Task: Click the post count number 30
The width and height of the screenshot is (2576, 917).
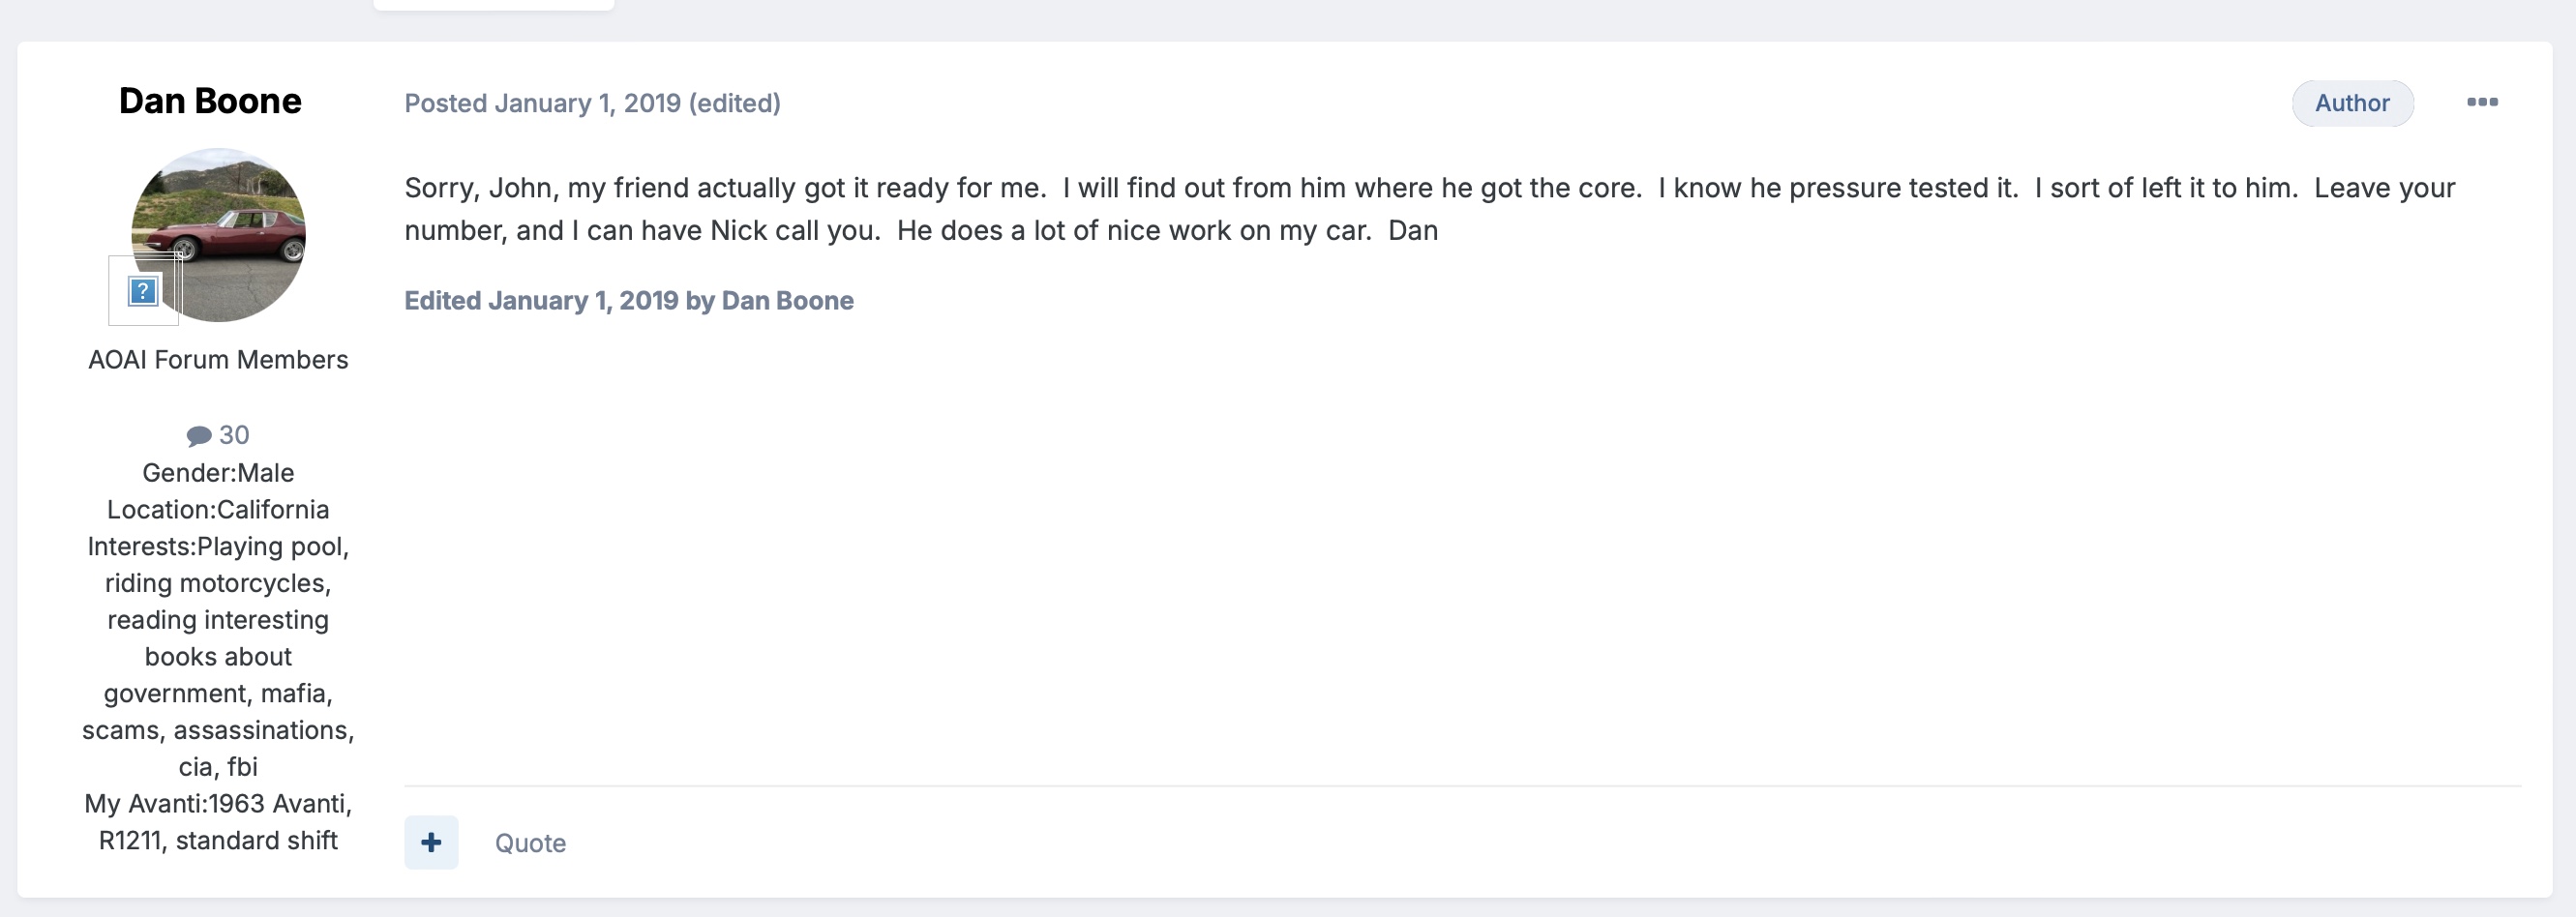Action: [234, 435]
